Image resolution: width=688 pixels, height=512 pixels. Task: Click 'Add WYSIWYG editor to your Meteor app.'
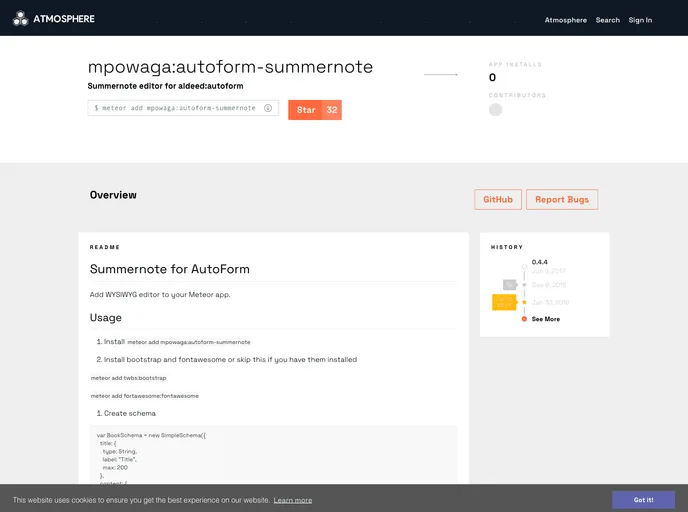tap(160, 294)
